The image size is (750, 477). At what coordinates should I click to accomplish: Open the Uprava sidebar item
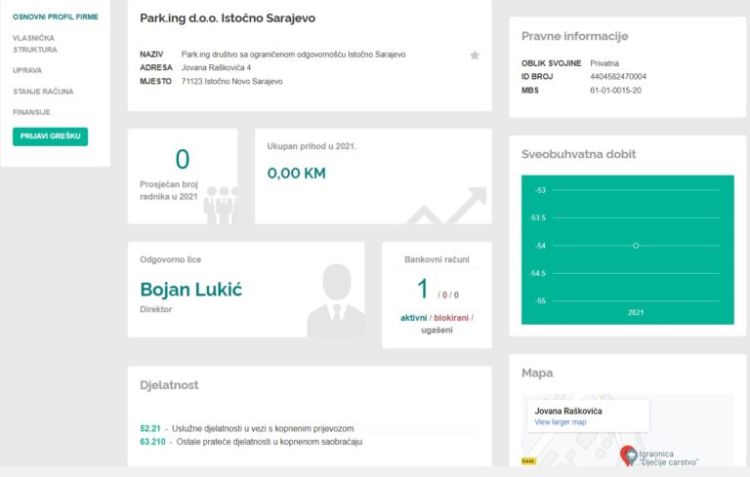coord(27,70)
